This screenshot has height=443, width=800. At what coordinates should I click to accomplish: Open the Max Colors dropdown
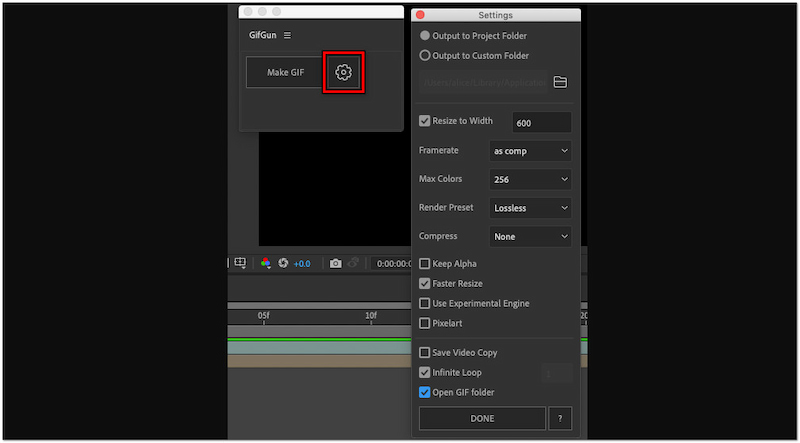[x=531, y=180]
